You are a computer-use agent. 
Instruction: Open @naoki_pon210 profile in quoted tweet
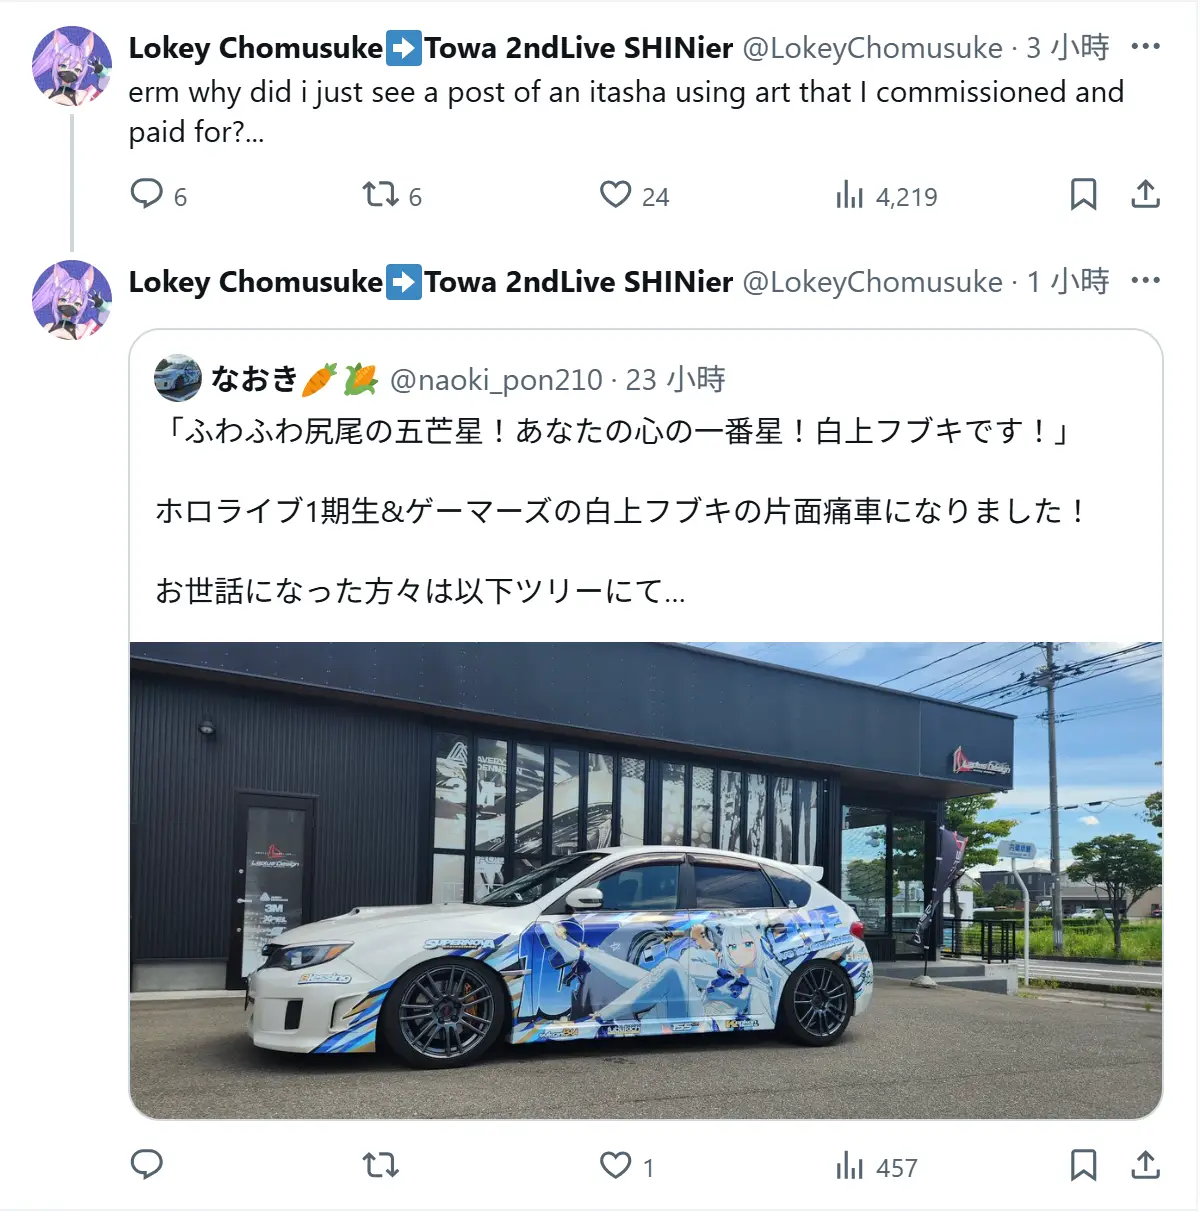[x=496, y=380]
